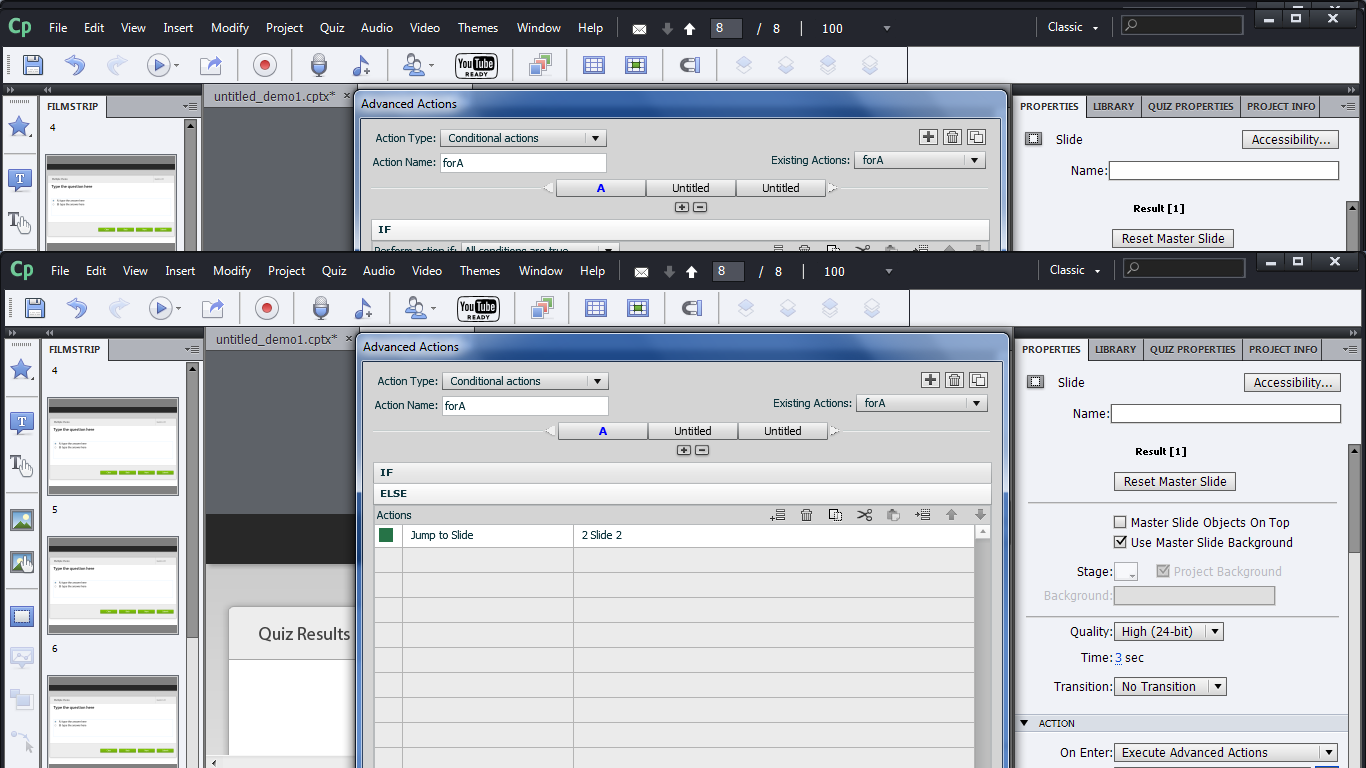
Task: Click the IF section header in lower dialog
Action: (682, 472)
